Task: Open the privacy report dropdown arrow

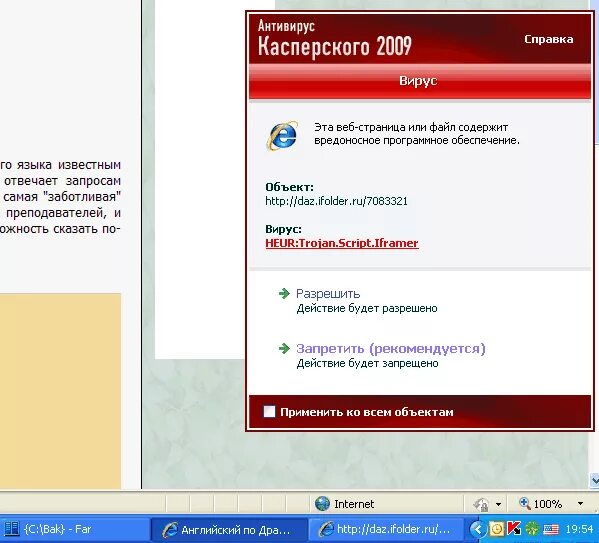Action: point(498,504)
